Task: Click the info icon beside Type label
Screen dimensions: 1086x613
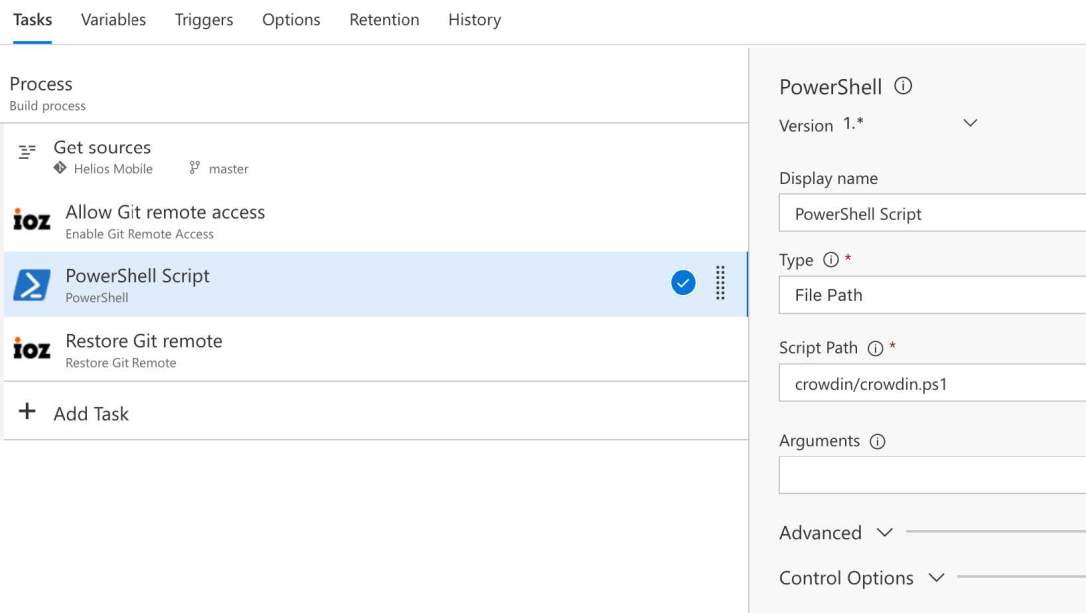Action: click(x=830, y=260)
